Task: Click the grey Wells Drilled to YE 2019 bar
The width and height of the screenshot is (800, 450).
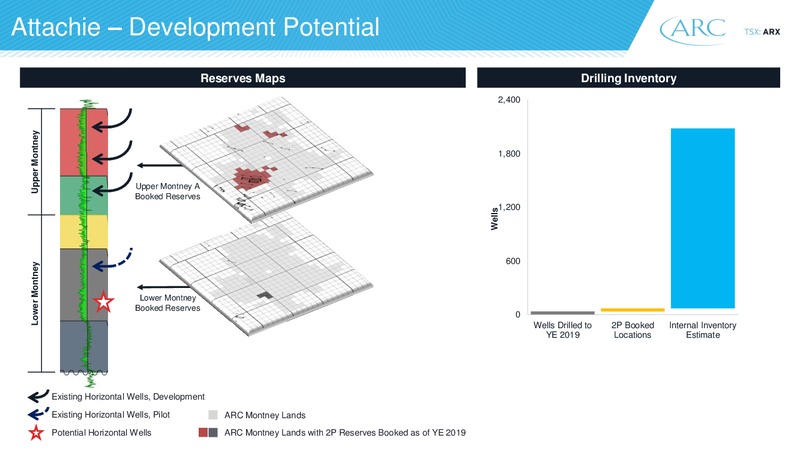Action: pos(562,312)
